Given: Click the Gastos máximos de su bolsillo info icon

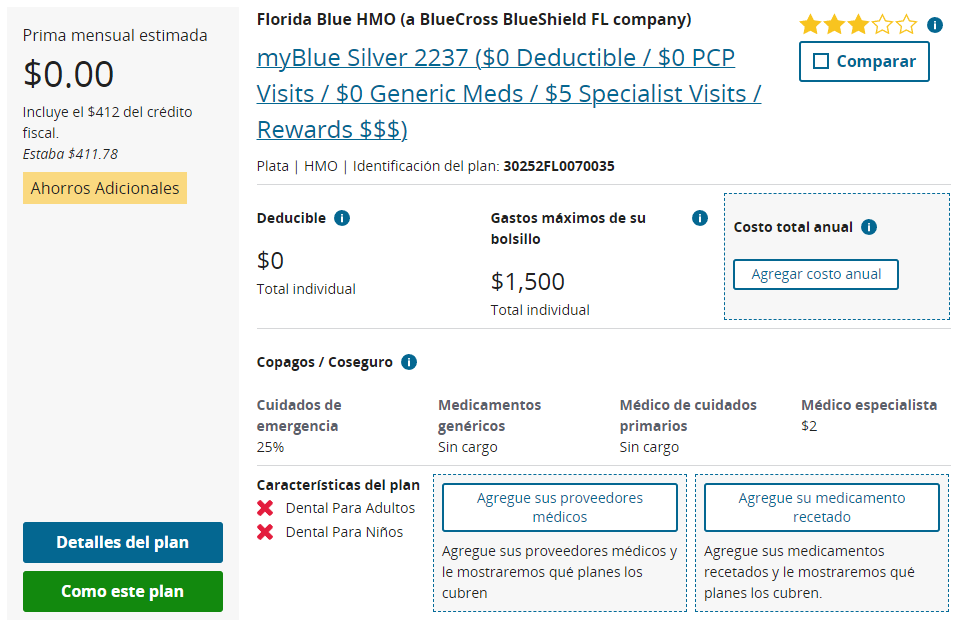Looking at the screenshot, I should [x=699, y=218].
